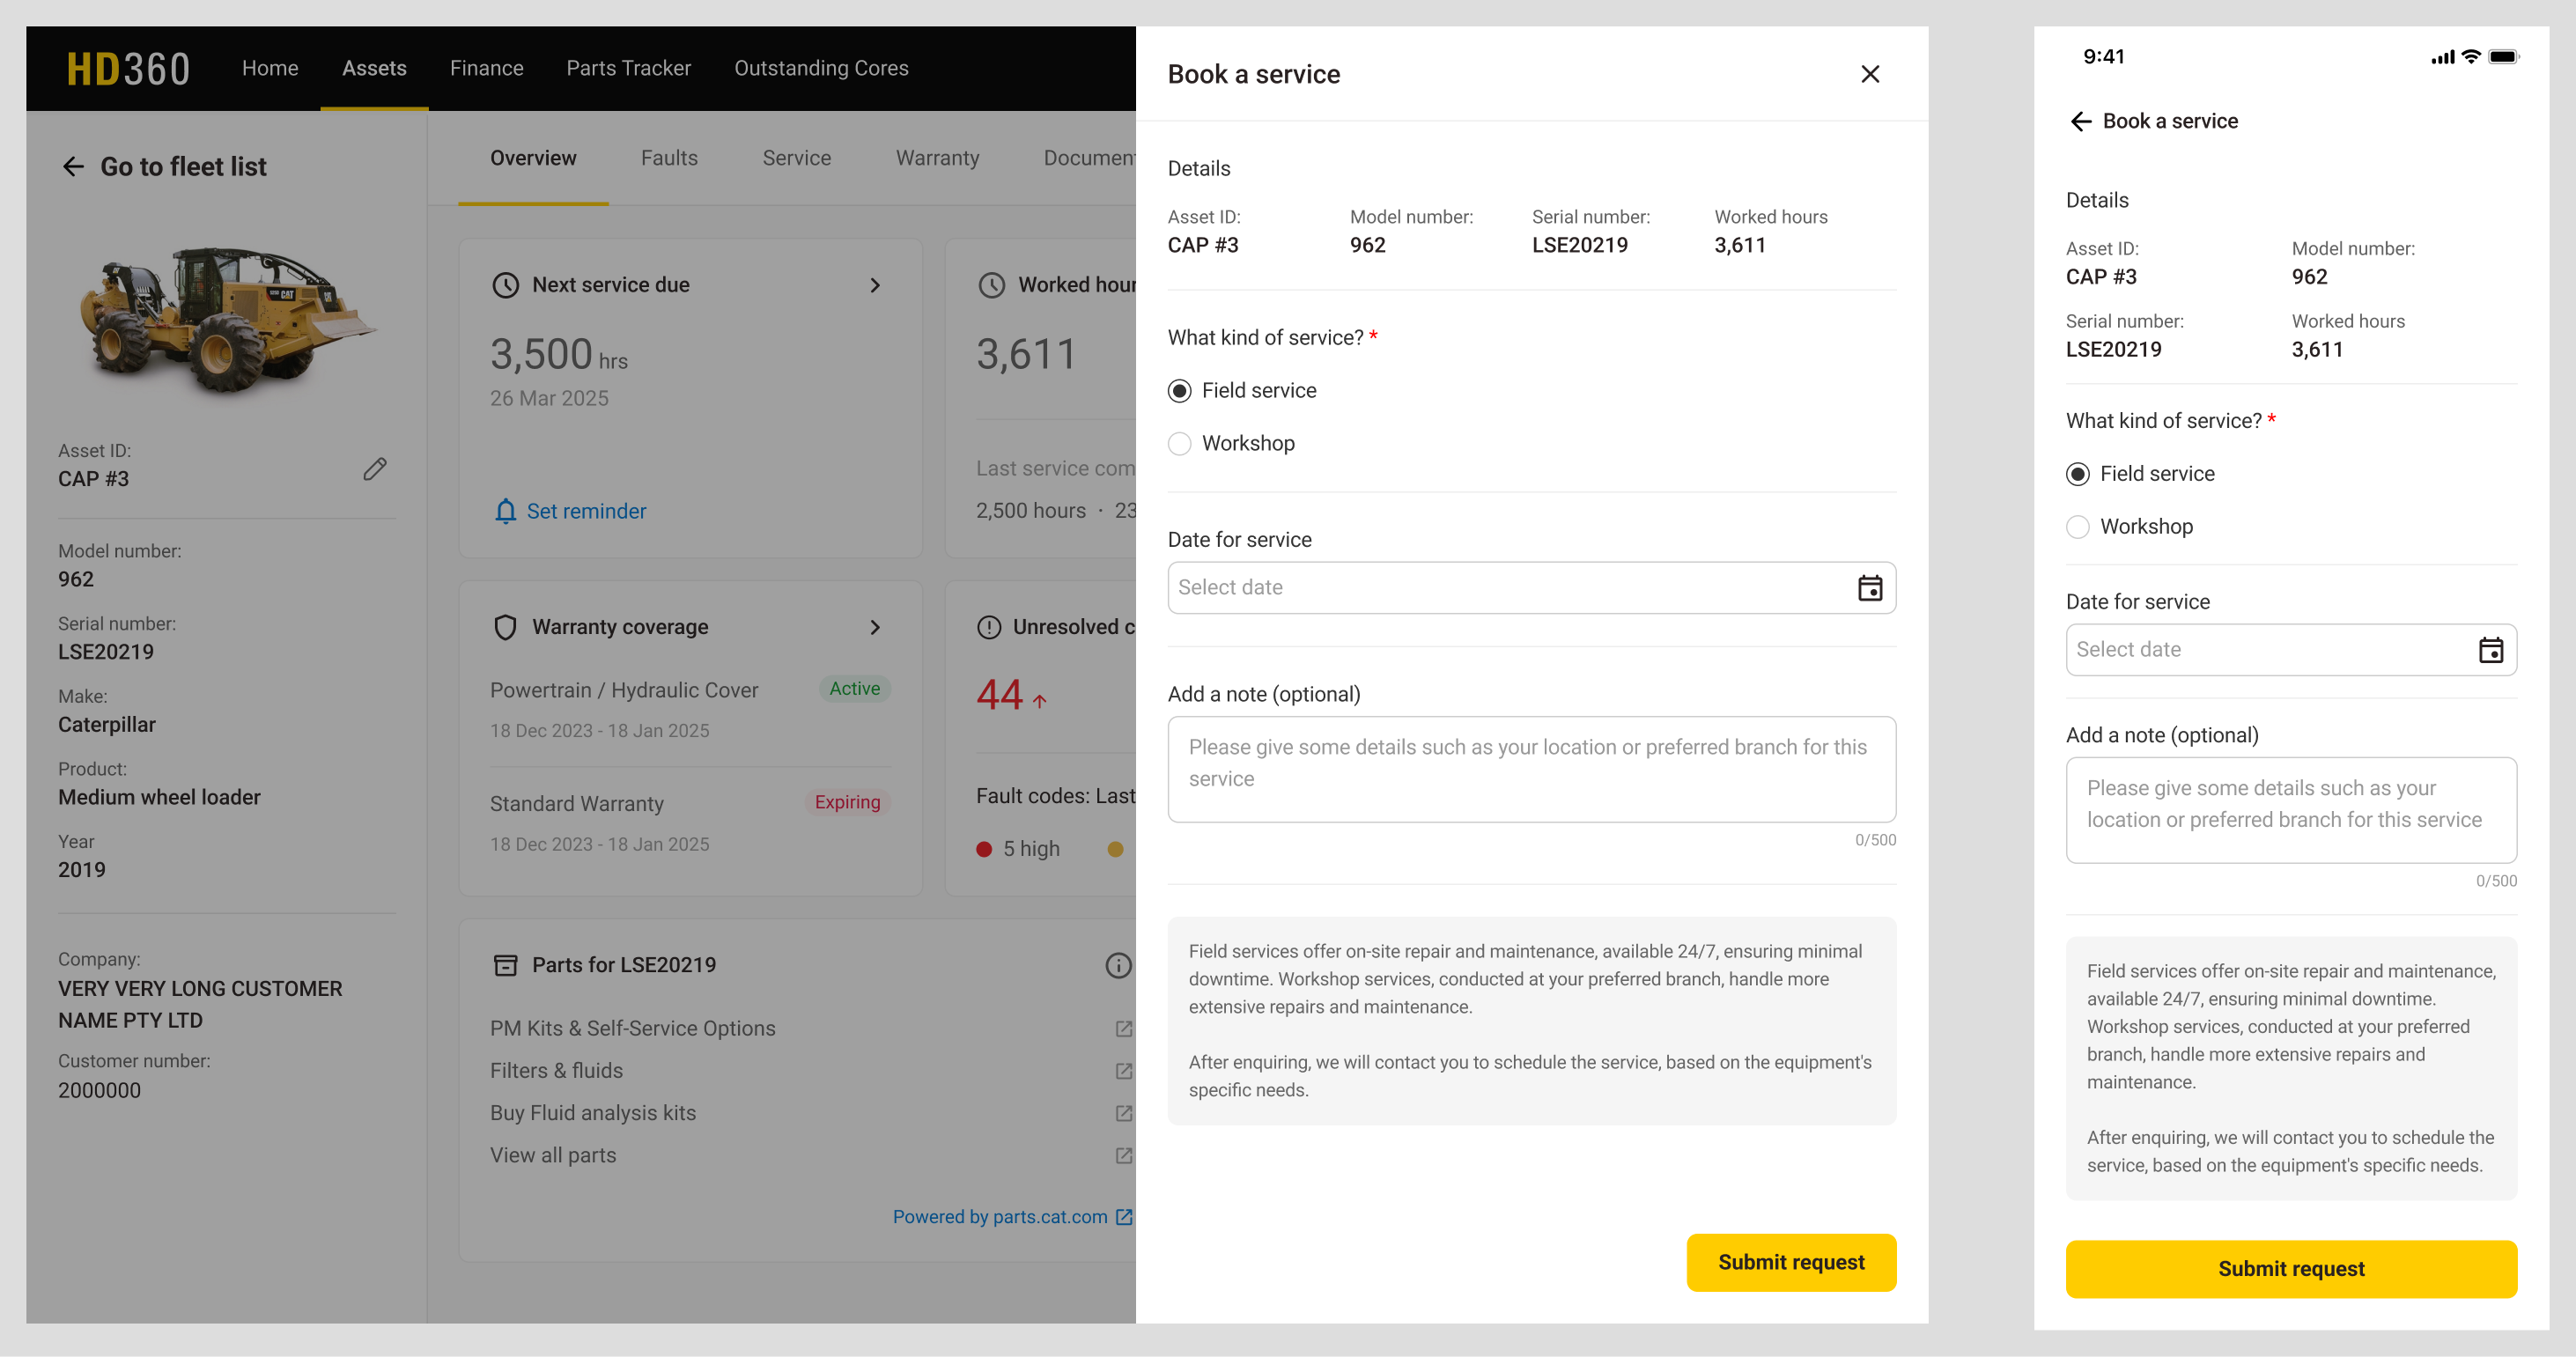This screenshot has width=2576, height=1357.
Task: Open Filters & fluids external link icon
Action: [x=1123, y=1071]
